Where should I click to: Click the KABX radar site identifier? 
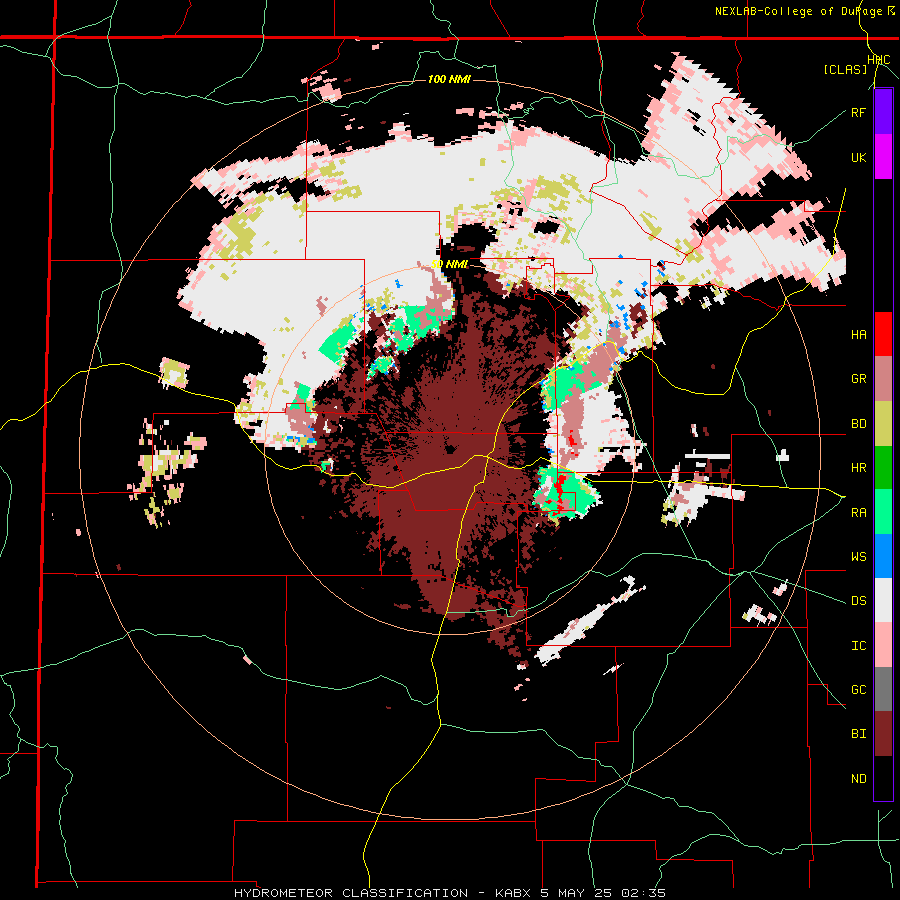pos(514,893)
